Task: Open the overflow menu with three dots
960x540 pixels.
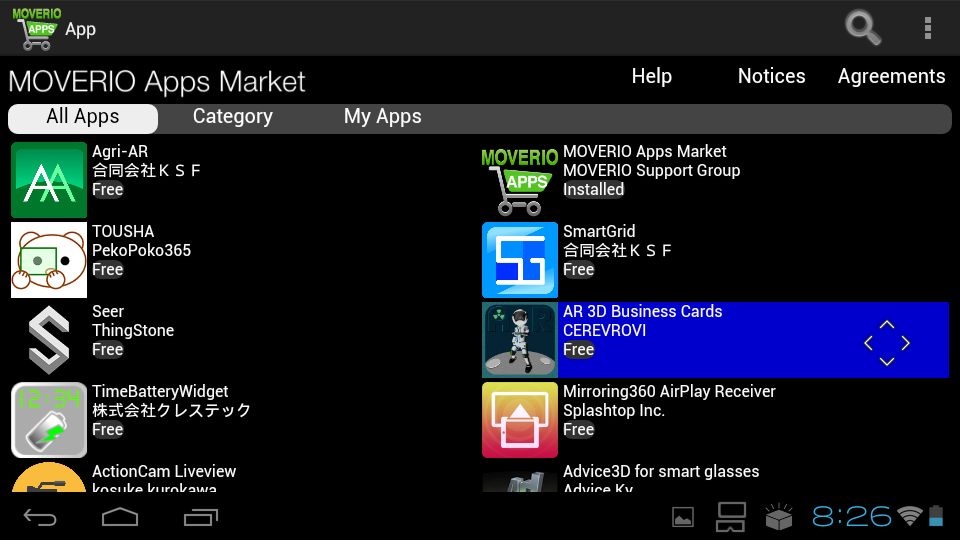Action: click(928, 28)
